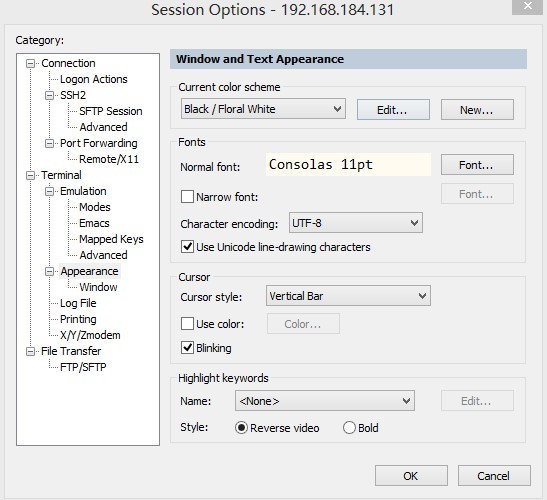Open Highlight keywords Name dropdown

[325, 401]
